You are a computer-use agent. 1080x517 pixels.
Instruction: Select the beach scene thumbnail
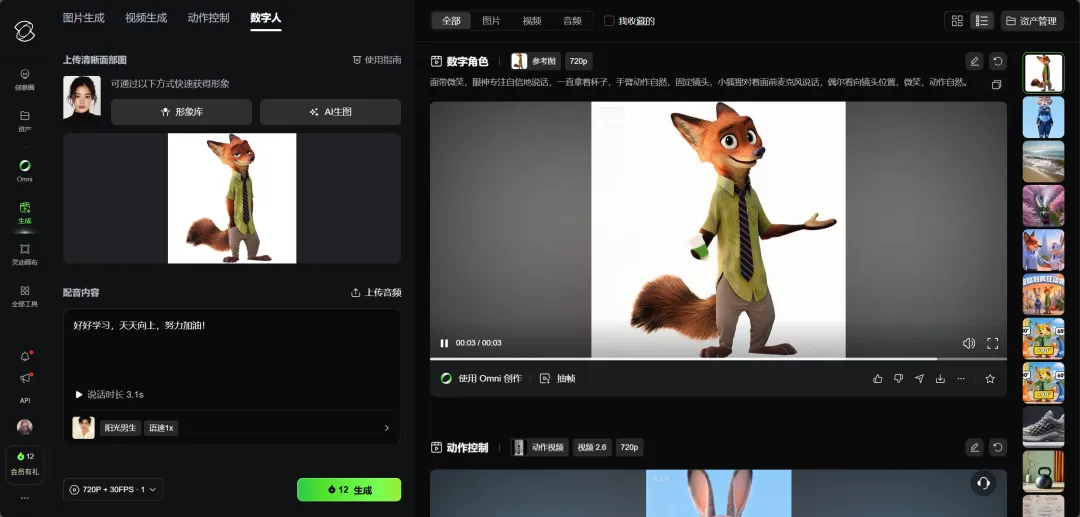(1043, 161)
